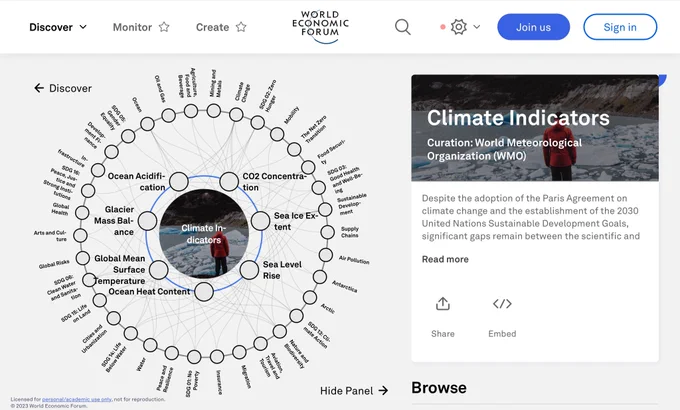Click the Sign in button
The width and height of the screenshot is (680, 410).
pyautogui.click(x=620, y=27)
